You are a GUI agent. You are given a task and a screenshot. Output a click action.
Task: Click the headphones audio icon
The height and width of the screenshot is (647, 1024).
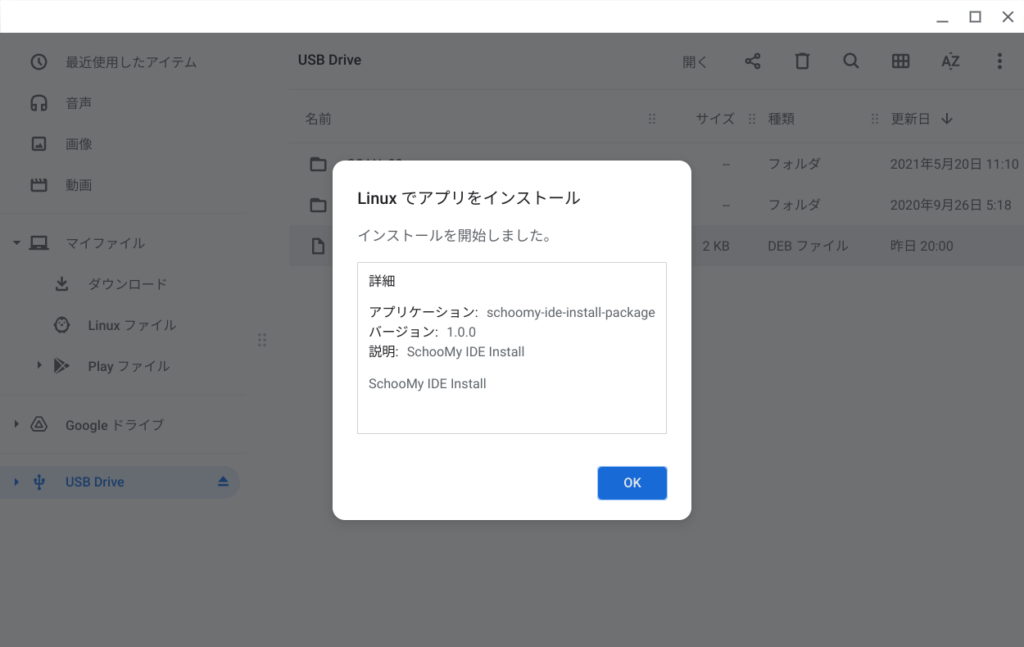pyautogui.click(x=39, y=103)
